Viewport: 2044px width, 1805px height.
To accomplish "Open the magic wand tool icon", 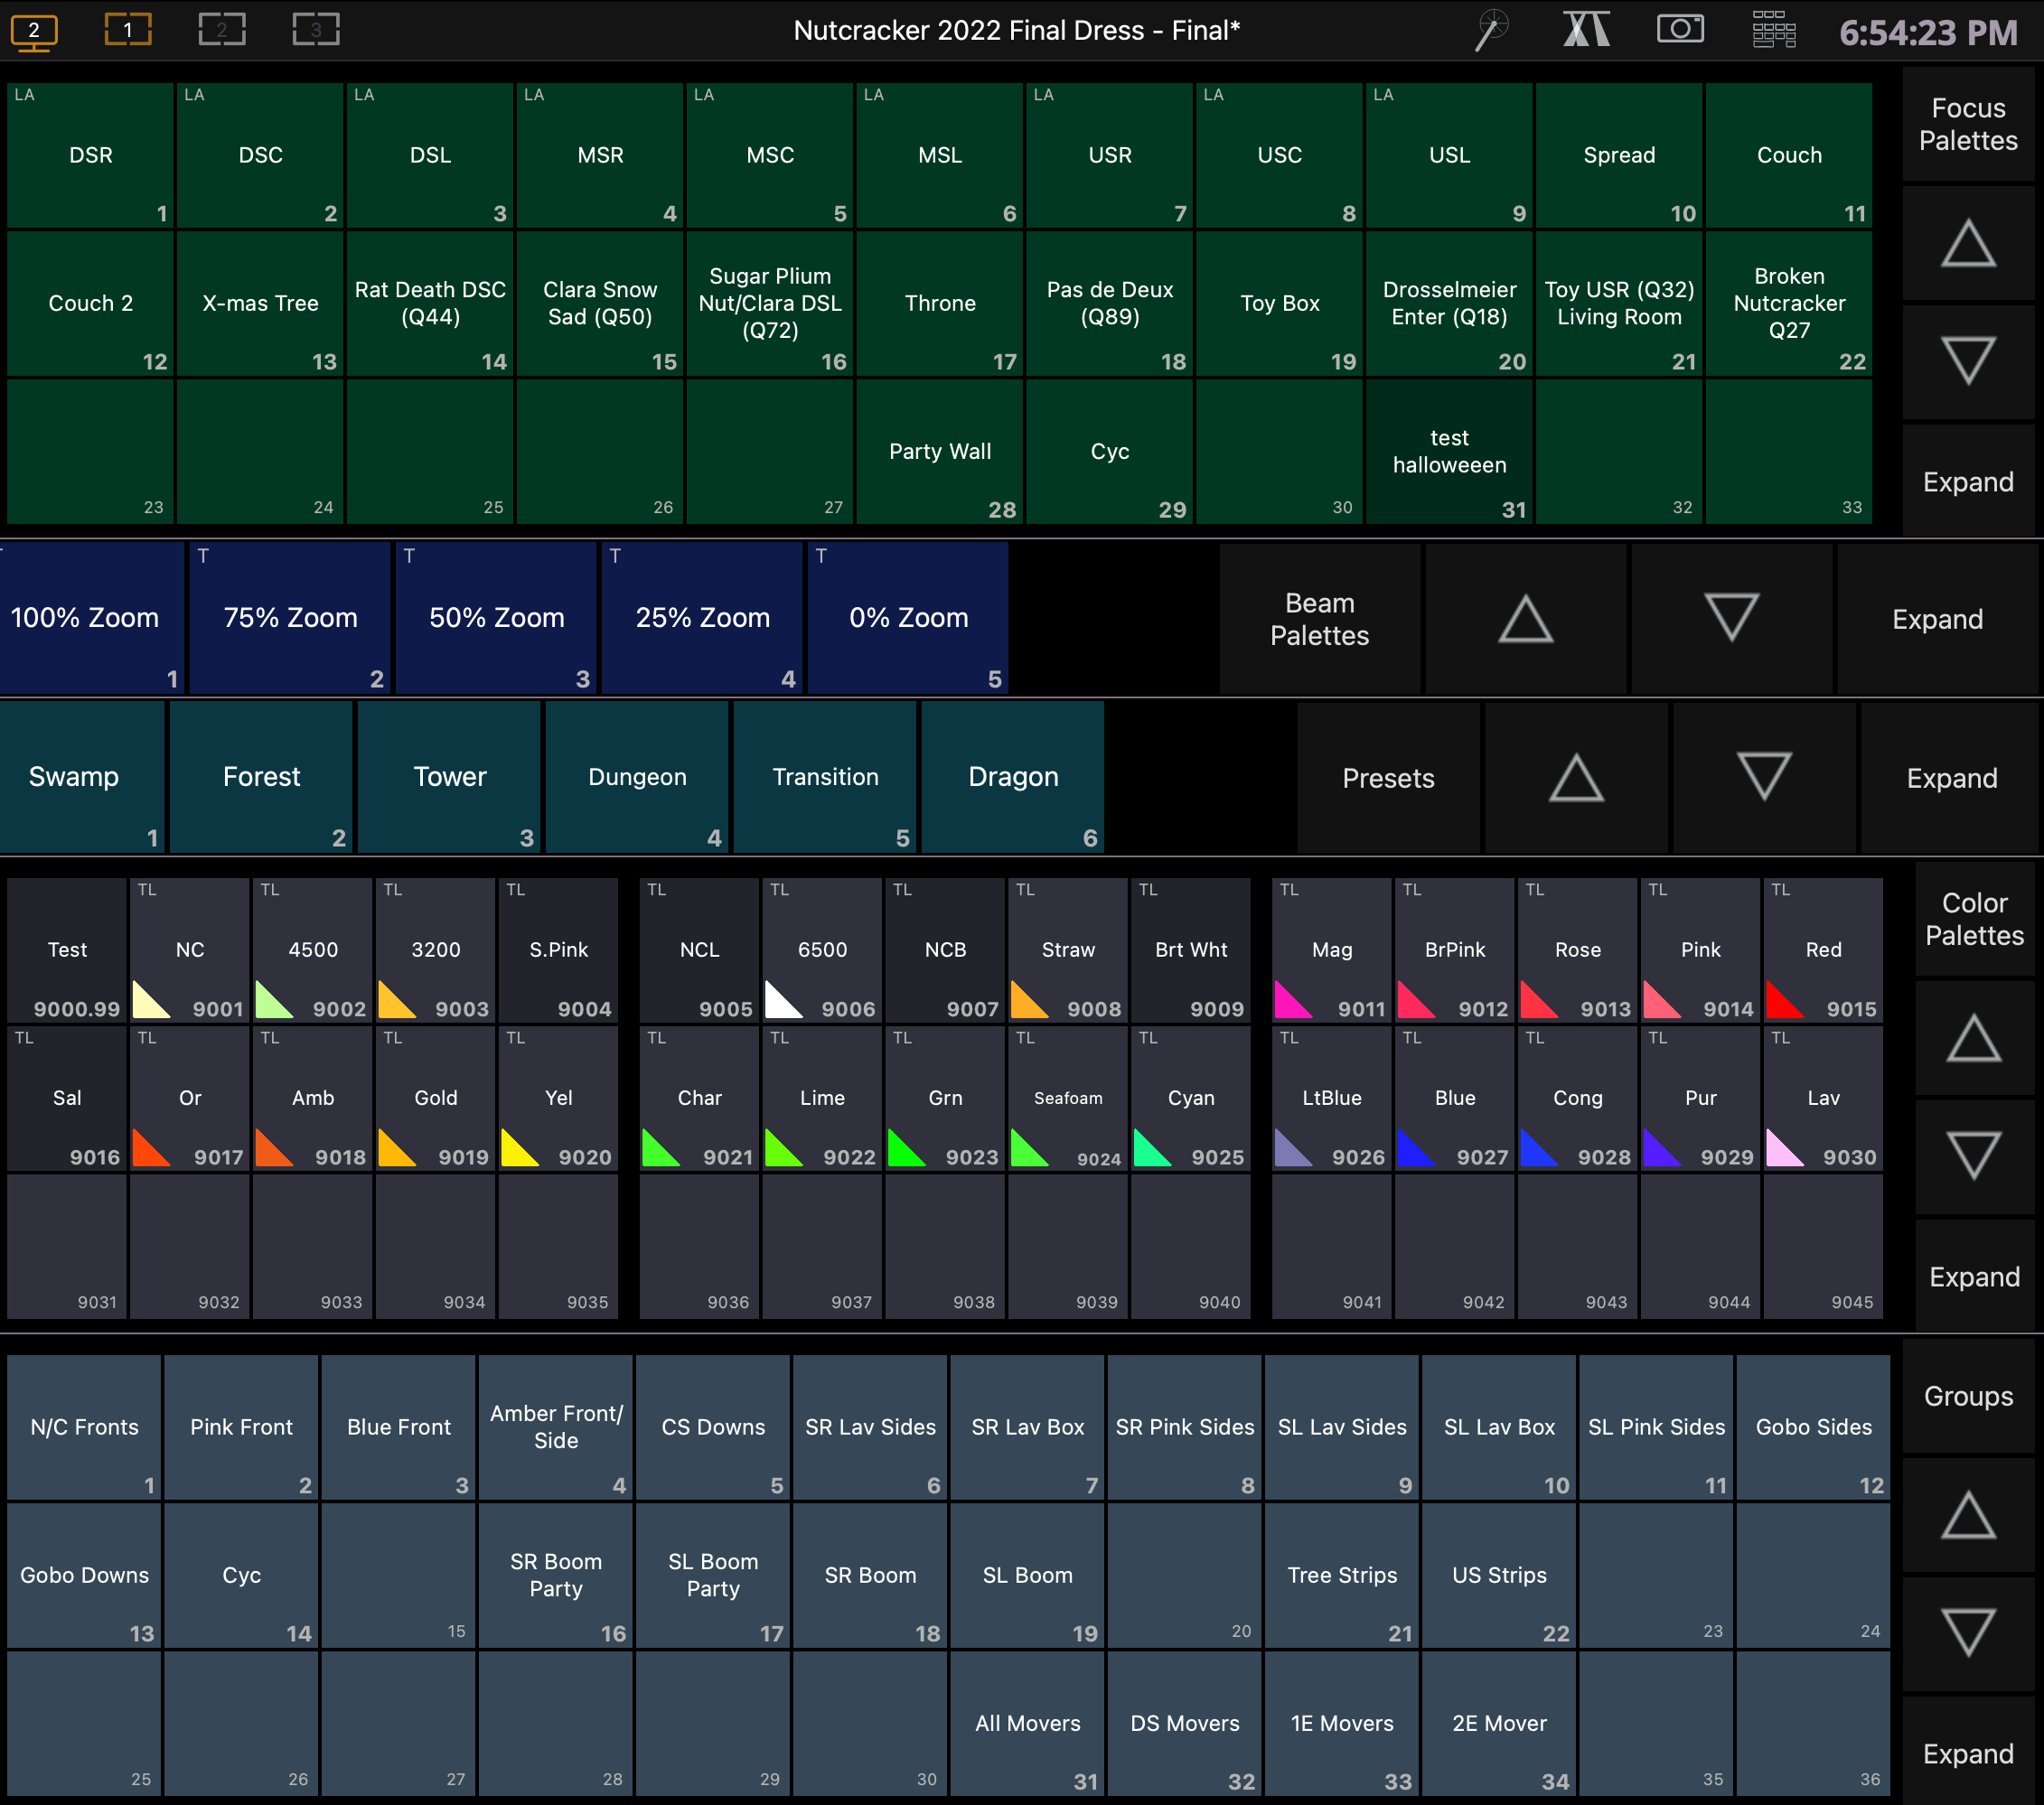I will (1491, 30).
